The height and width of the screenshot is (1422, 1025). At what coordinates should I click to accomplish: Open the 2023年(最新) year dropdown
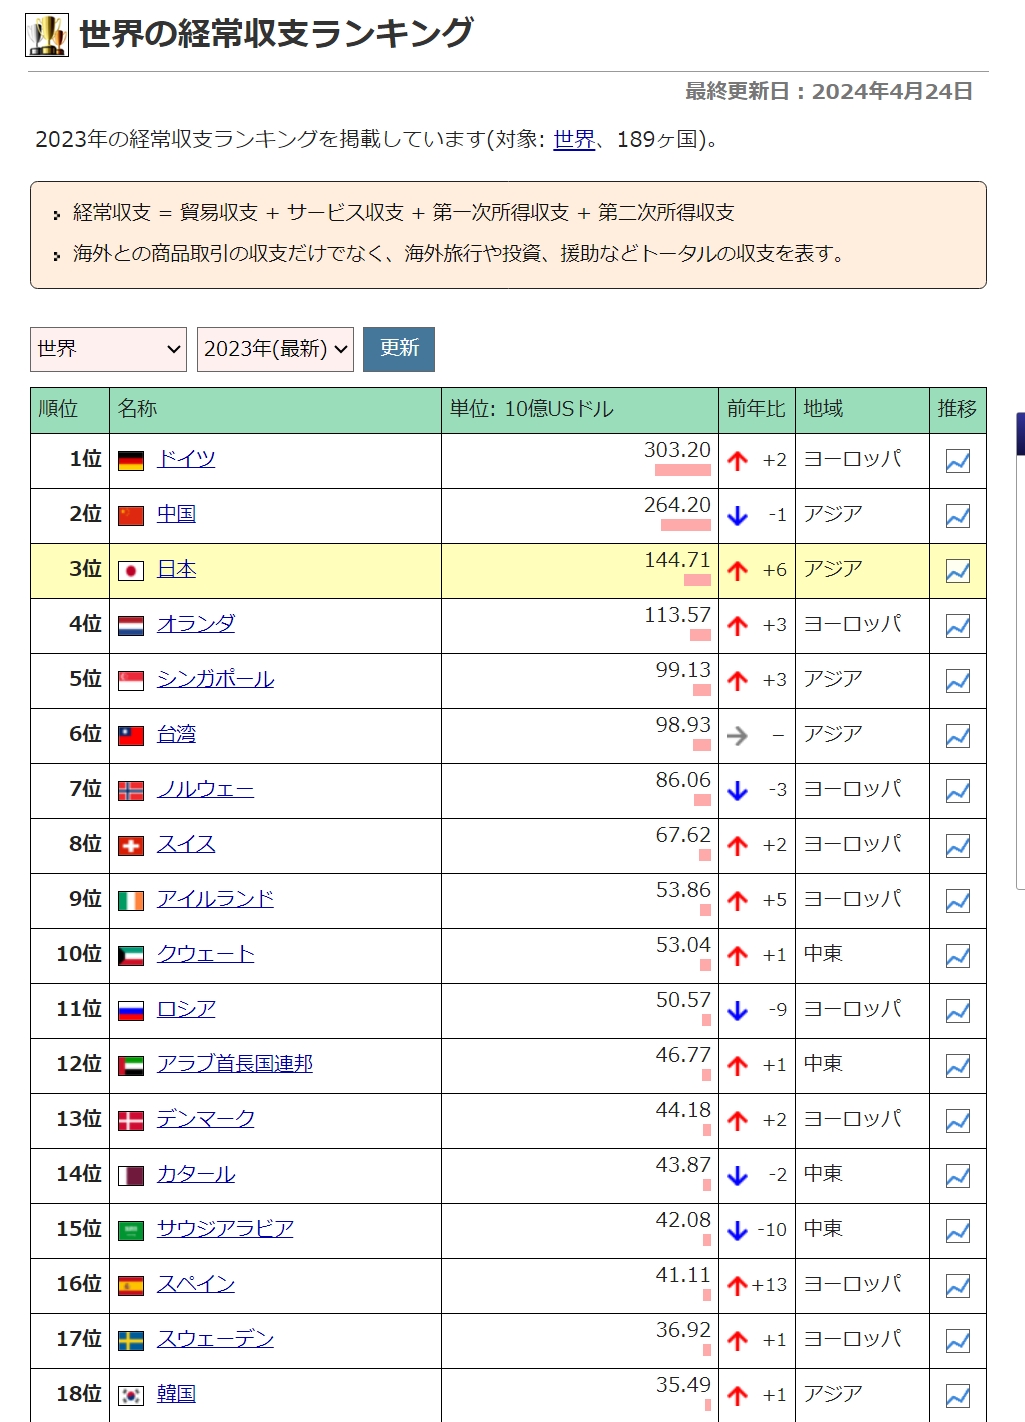[275, 349]
